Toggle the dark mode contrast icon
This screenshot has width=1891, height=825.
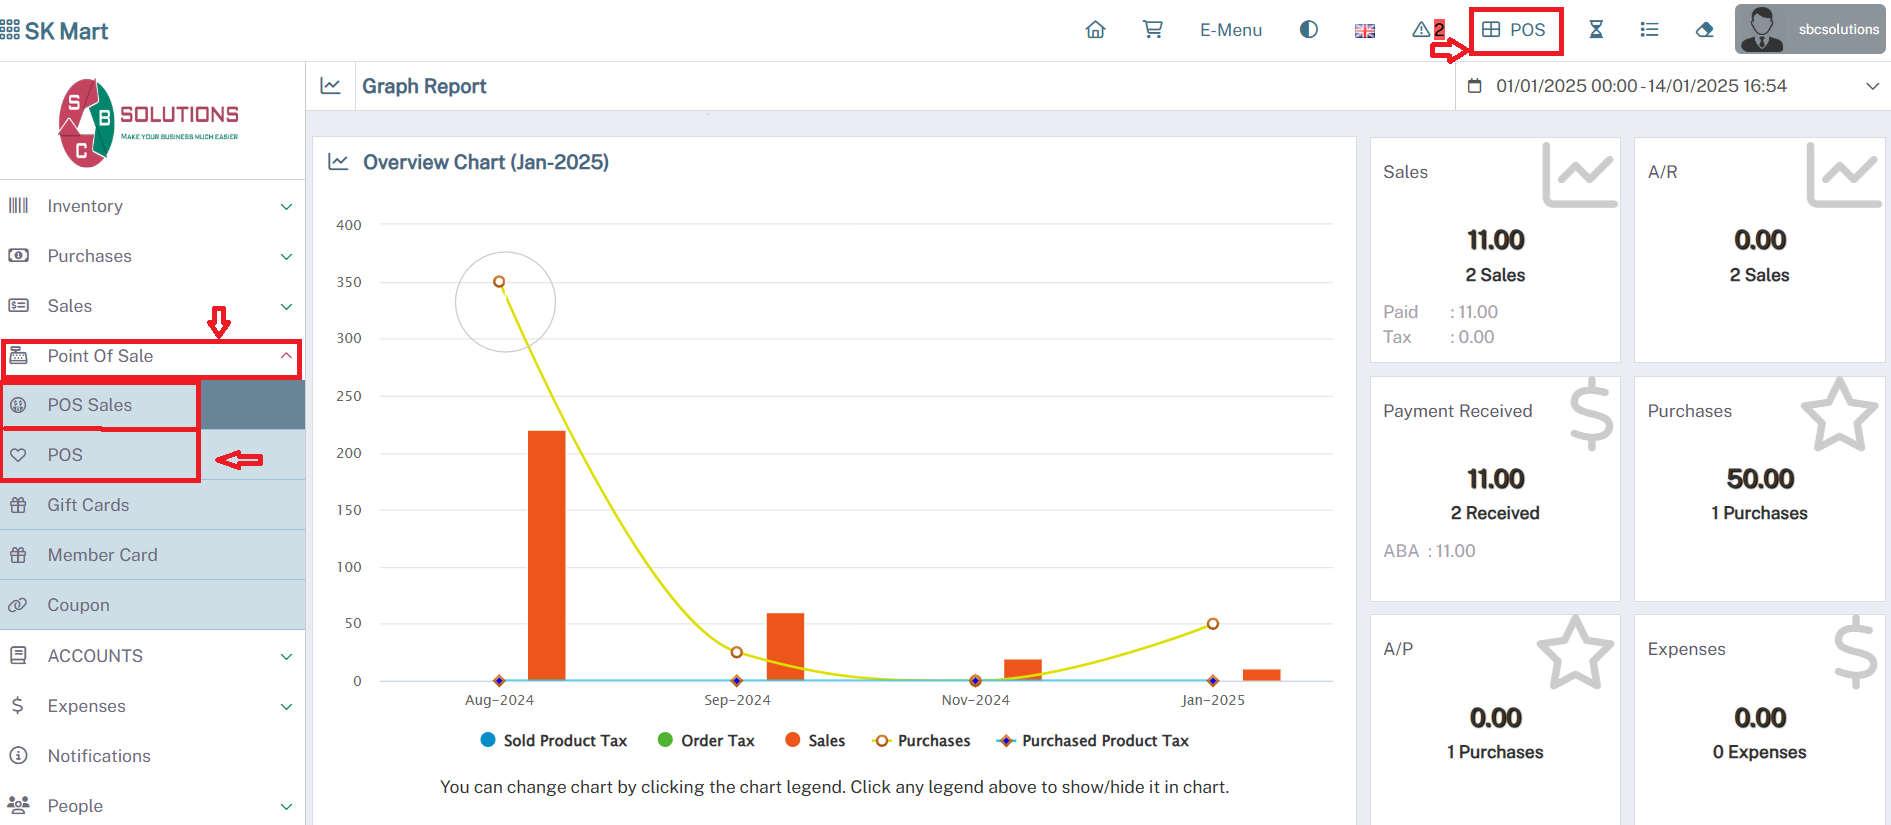pyautogui.click(x=1308, y=30)
